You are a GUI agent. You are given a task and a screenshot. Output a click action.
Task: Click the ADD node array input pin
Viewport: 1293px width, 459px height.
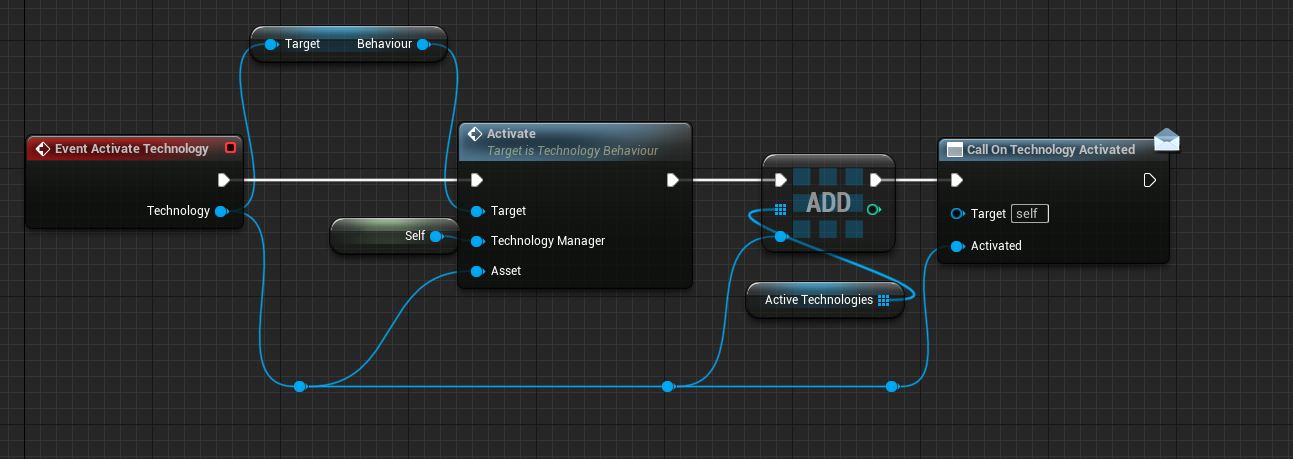pos(781,209)
